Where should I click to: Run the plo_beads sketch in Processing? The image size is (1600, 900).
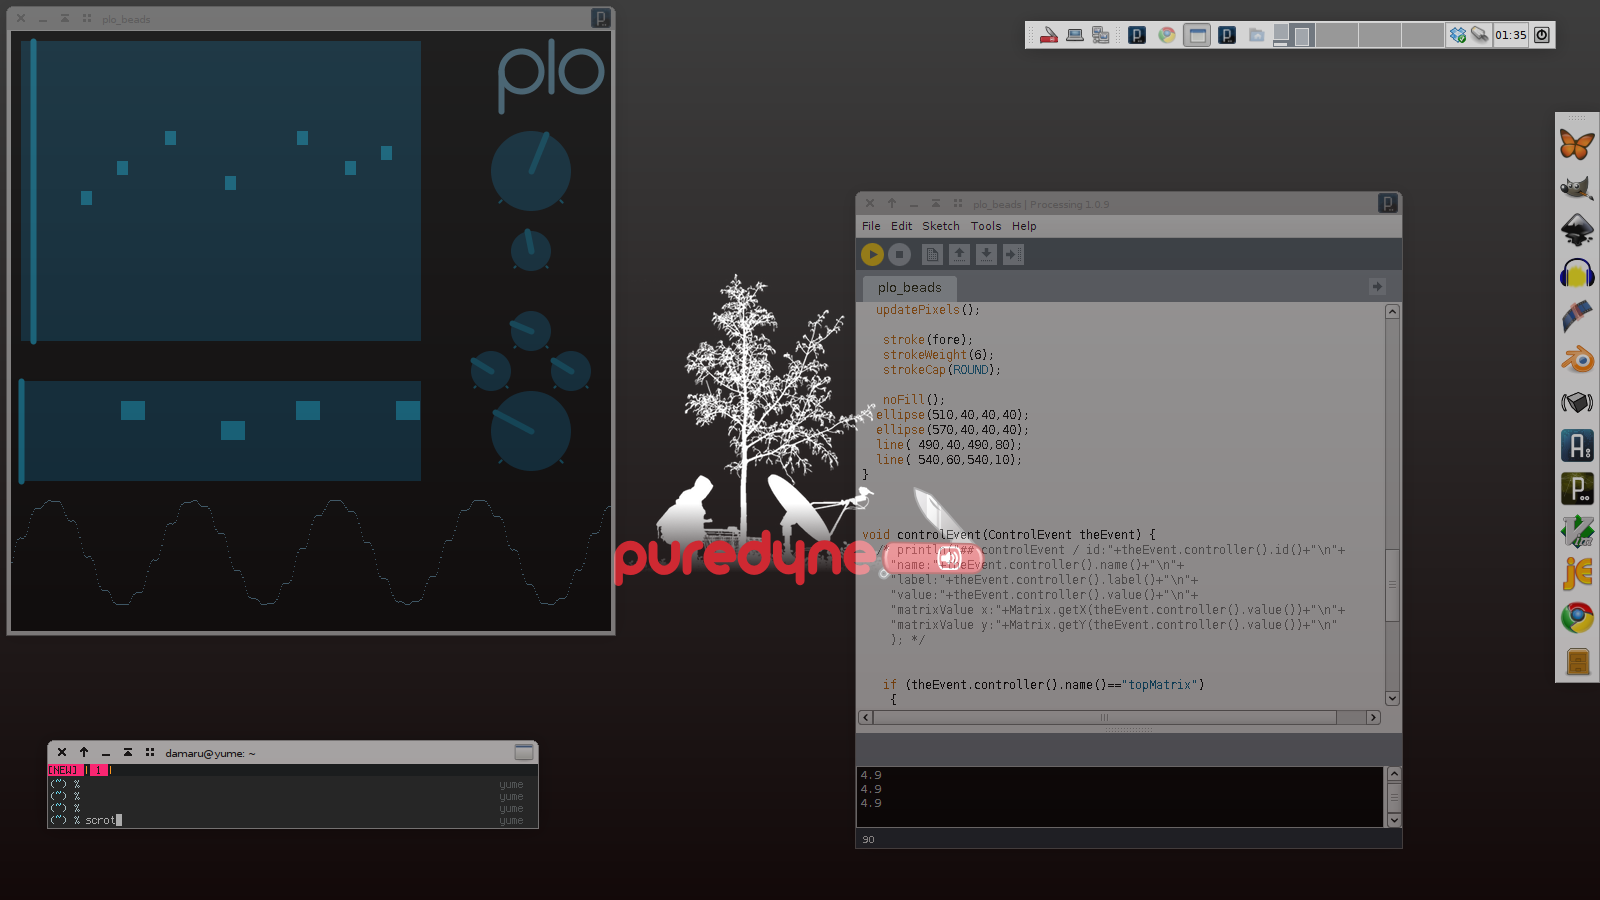[872, 254]
